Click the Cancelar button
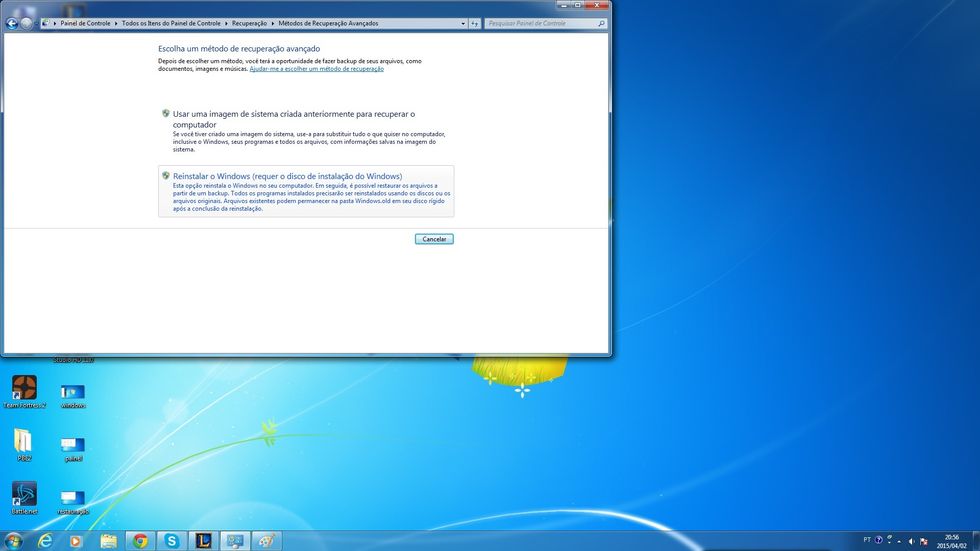The width and height of the screenshot is (980, 551). tap(434, 239)
